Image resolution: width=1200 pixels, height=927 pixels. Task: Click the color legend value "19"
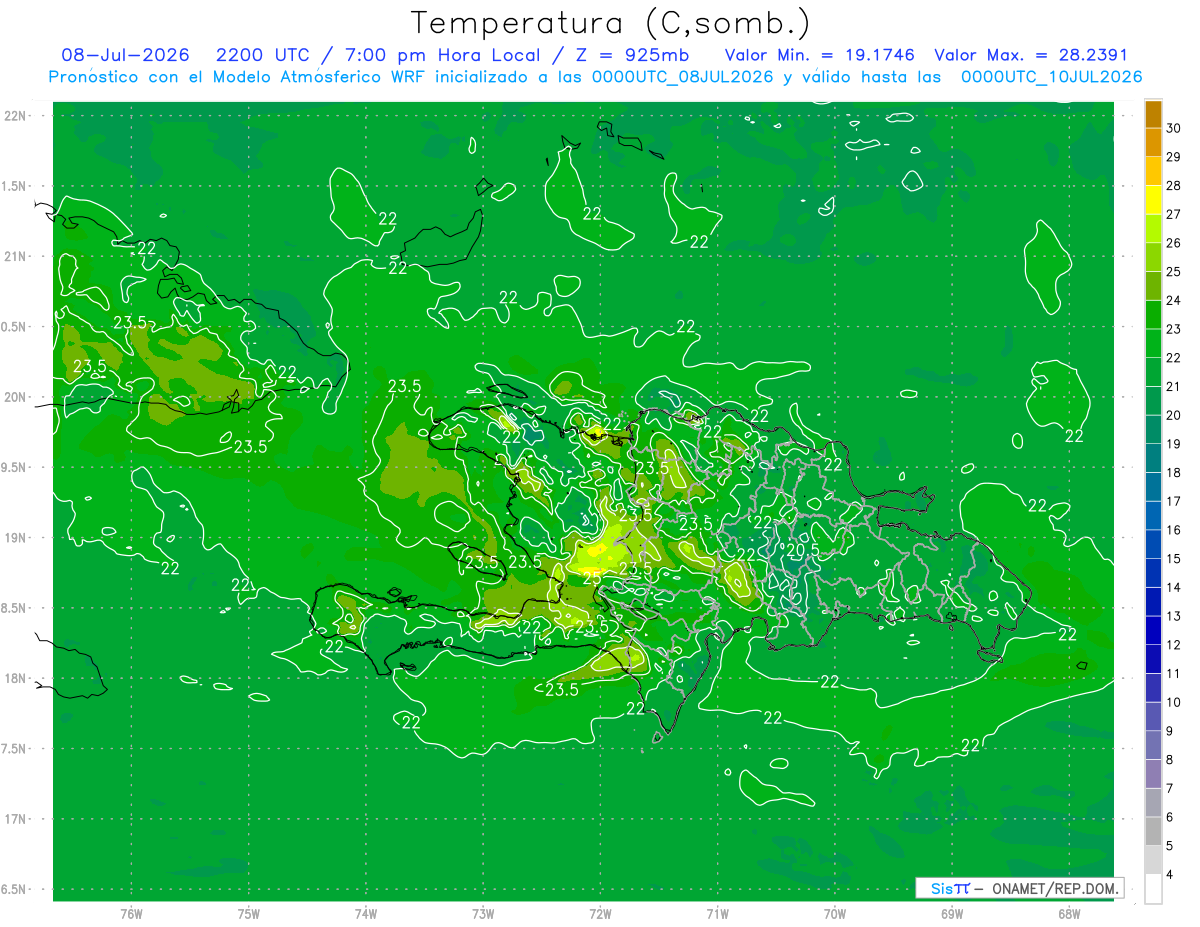click(1174, 443)
